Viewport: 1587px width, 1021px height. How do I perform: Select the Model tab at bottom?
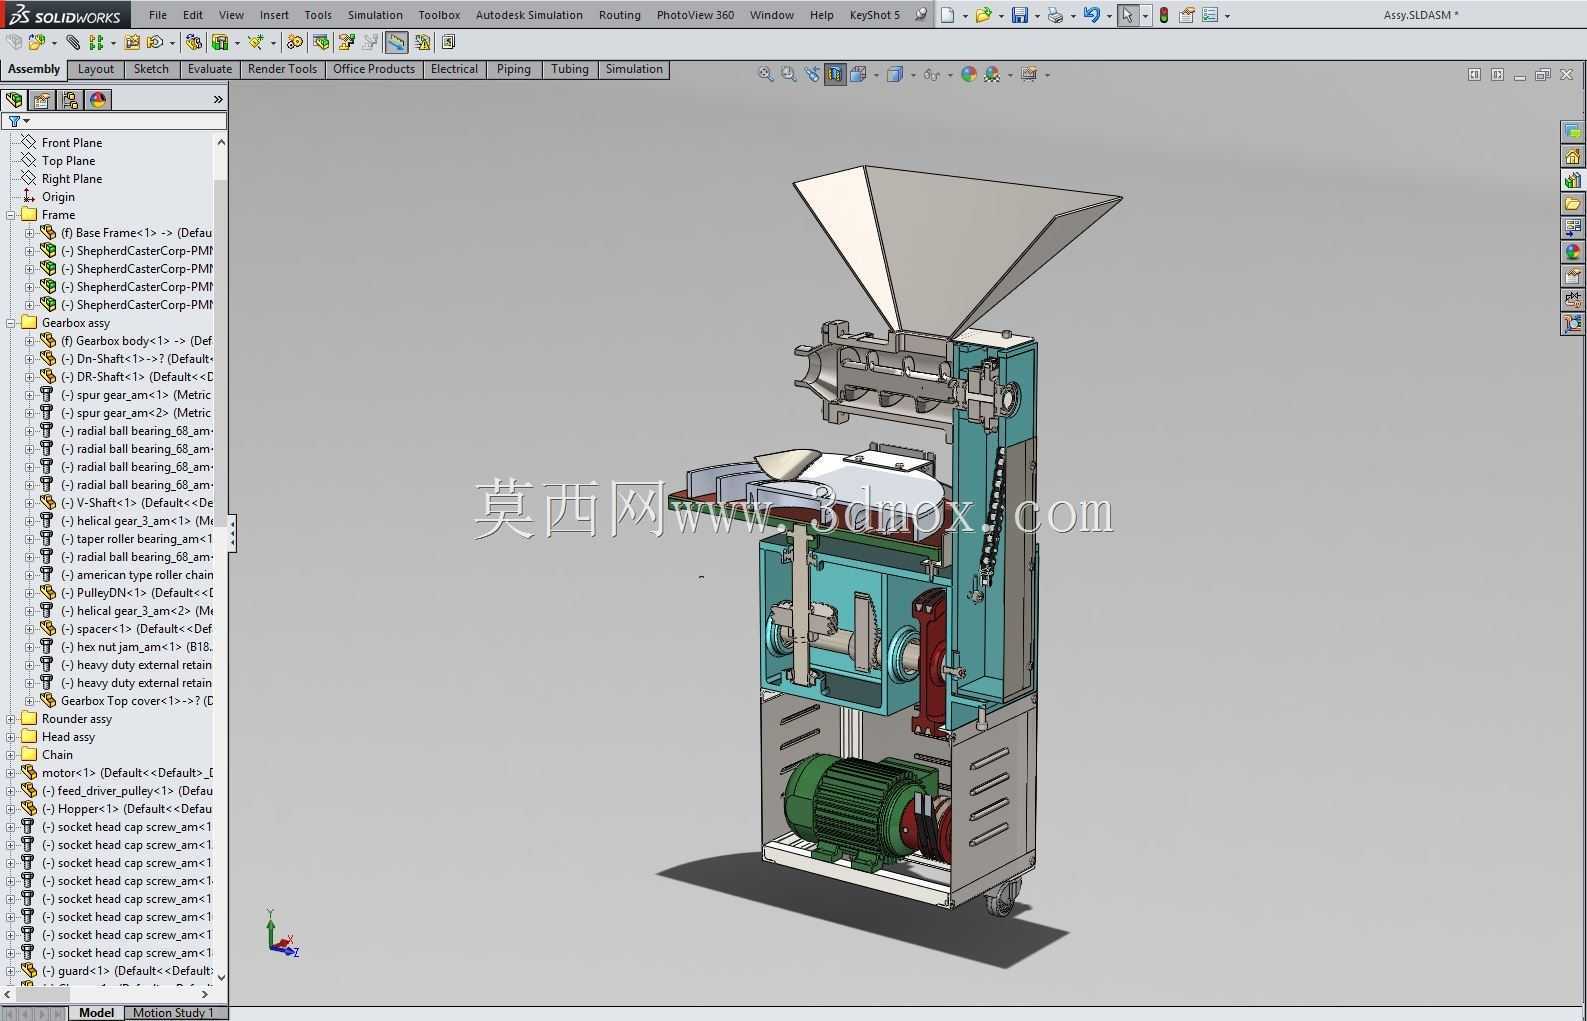(x=96, y=1013)
